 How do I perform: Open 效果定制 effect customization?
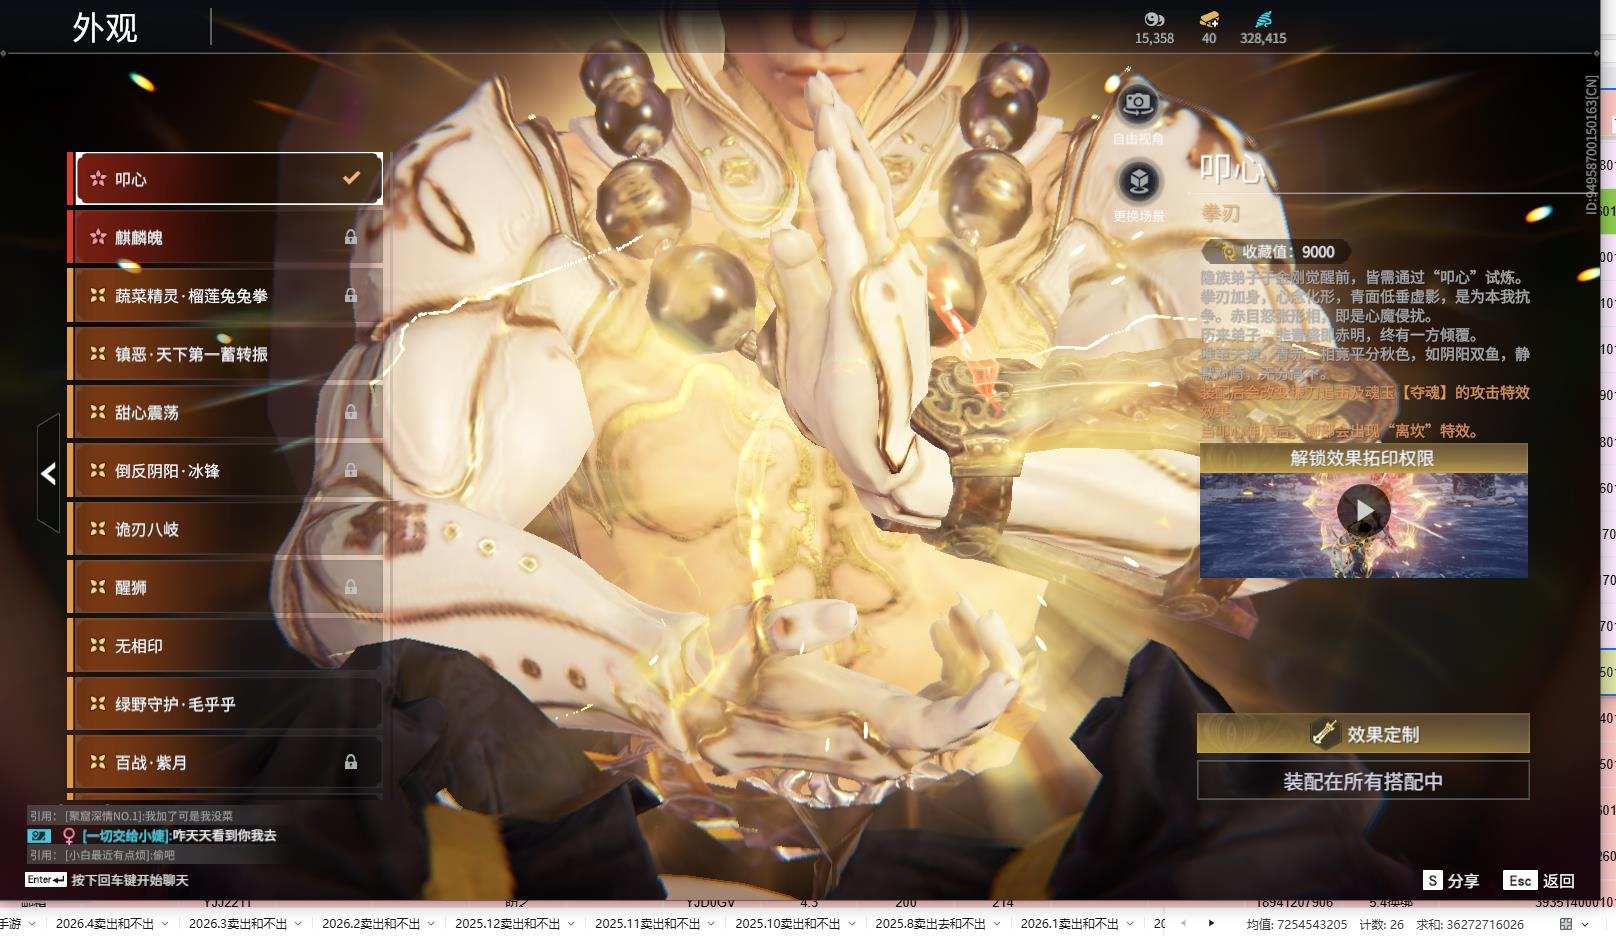point(1363,733)
